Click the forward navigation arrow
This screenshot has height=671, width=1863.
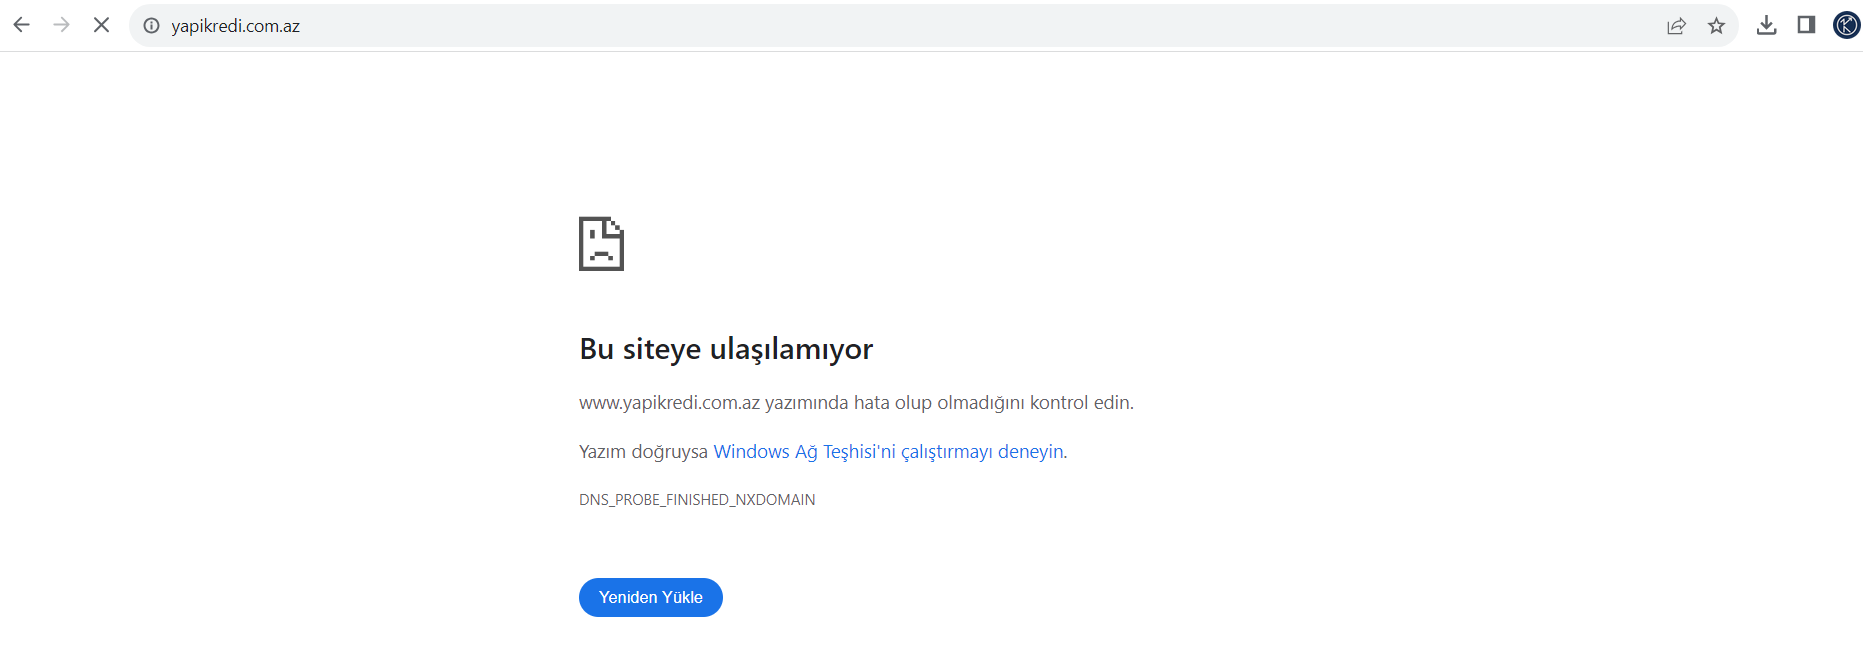(61, 25)
